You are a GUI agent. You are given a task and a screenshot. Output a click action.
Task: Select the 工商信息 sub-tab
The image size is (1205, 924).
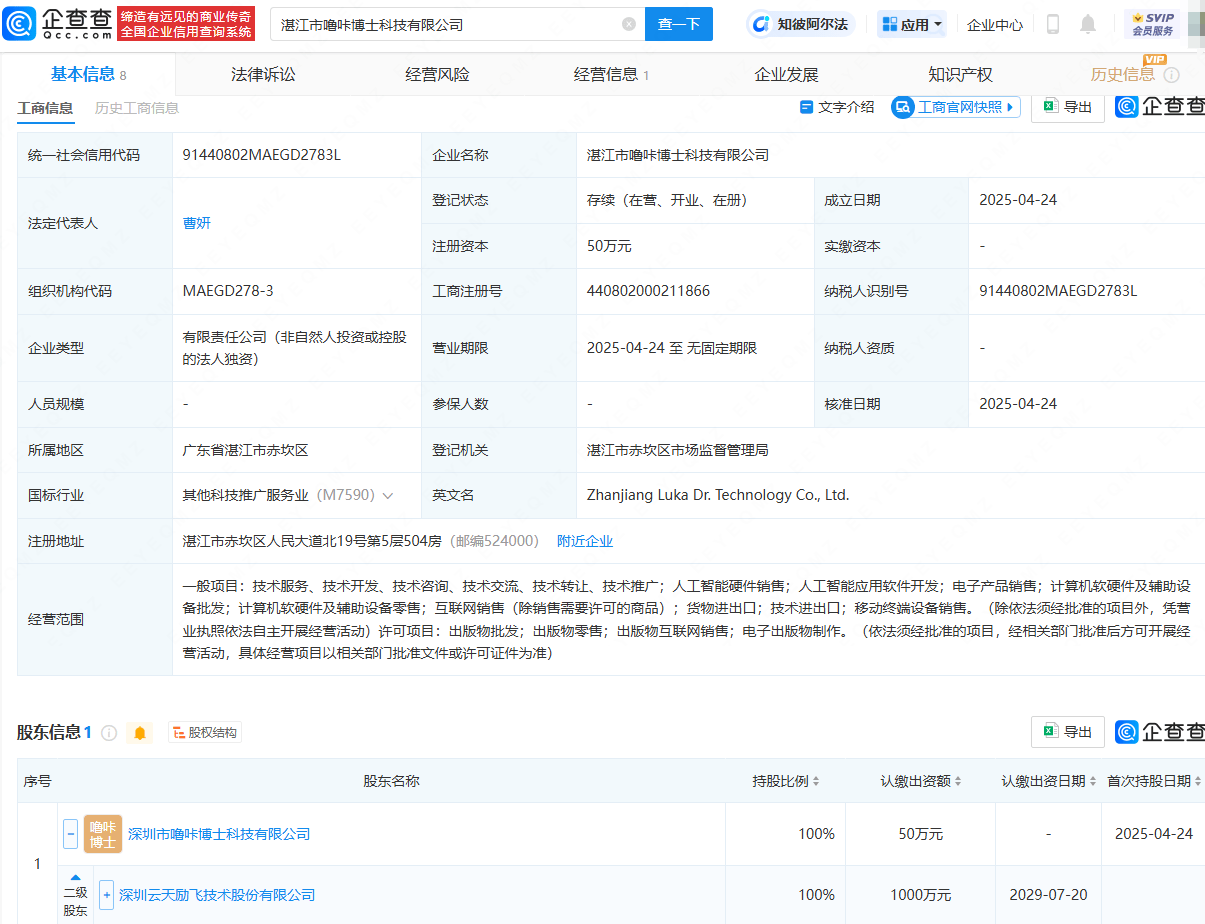(x=45, y=108)
